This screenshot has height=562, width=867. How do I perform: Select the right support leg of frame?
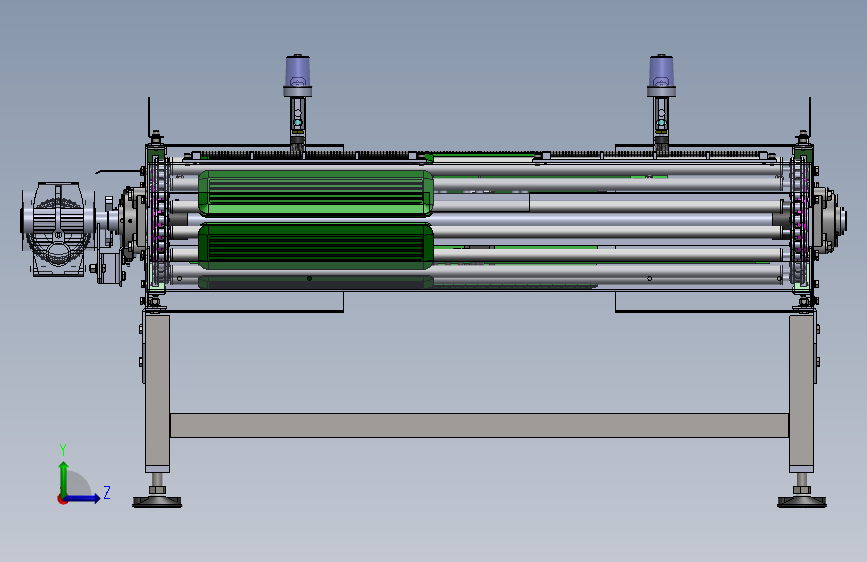(x=801, y=392)
